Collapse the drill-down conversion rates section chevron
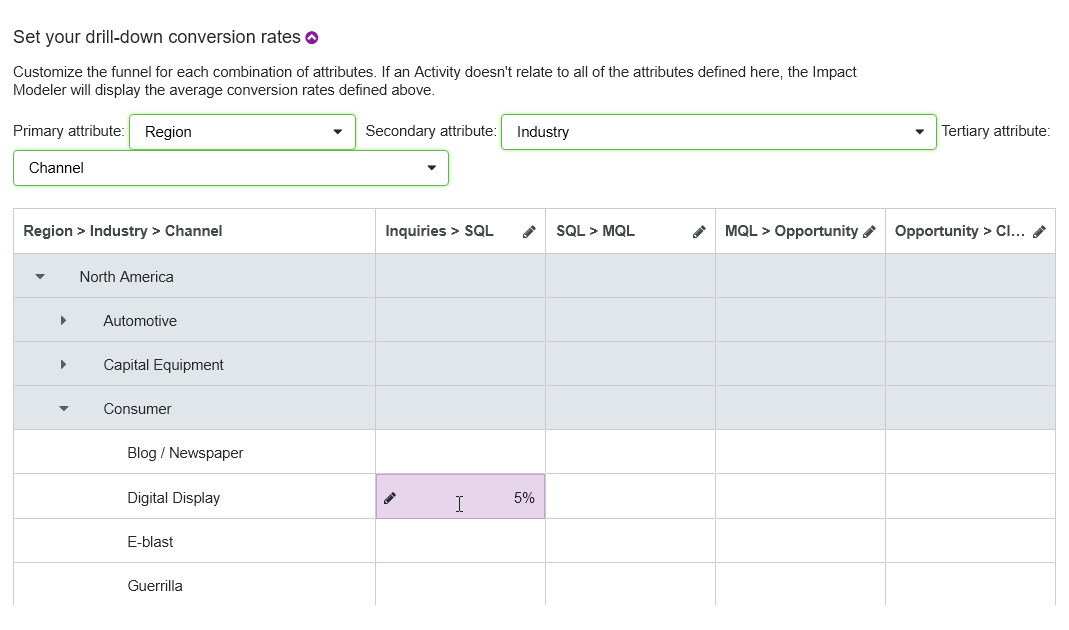This screenshot has width=1069, height=630. click(x=312, y=38)
